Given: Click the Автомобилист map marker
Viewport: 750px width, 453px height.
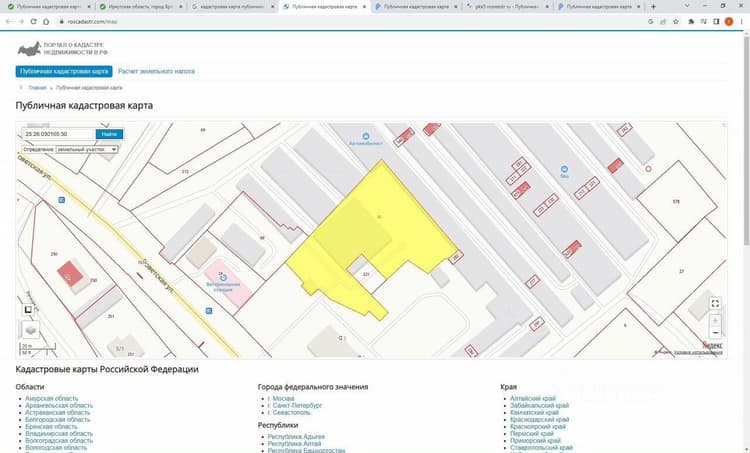Looking at the screenshot, I should (x=366, y=136).
